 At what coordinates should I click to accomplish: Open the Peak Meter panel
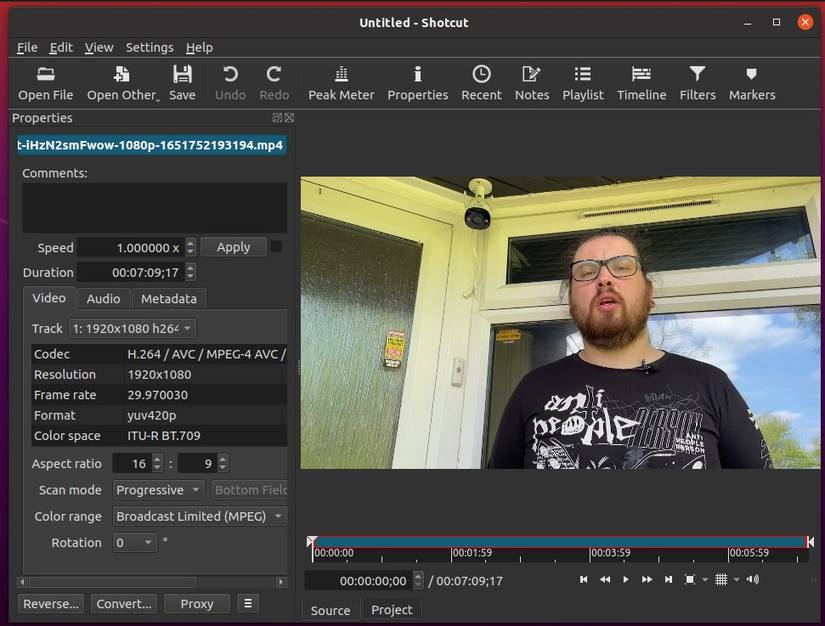point(341,83)
